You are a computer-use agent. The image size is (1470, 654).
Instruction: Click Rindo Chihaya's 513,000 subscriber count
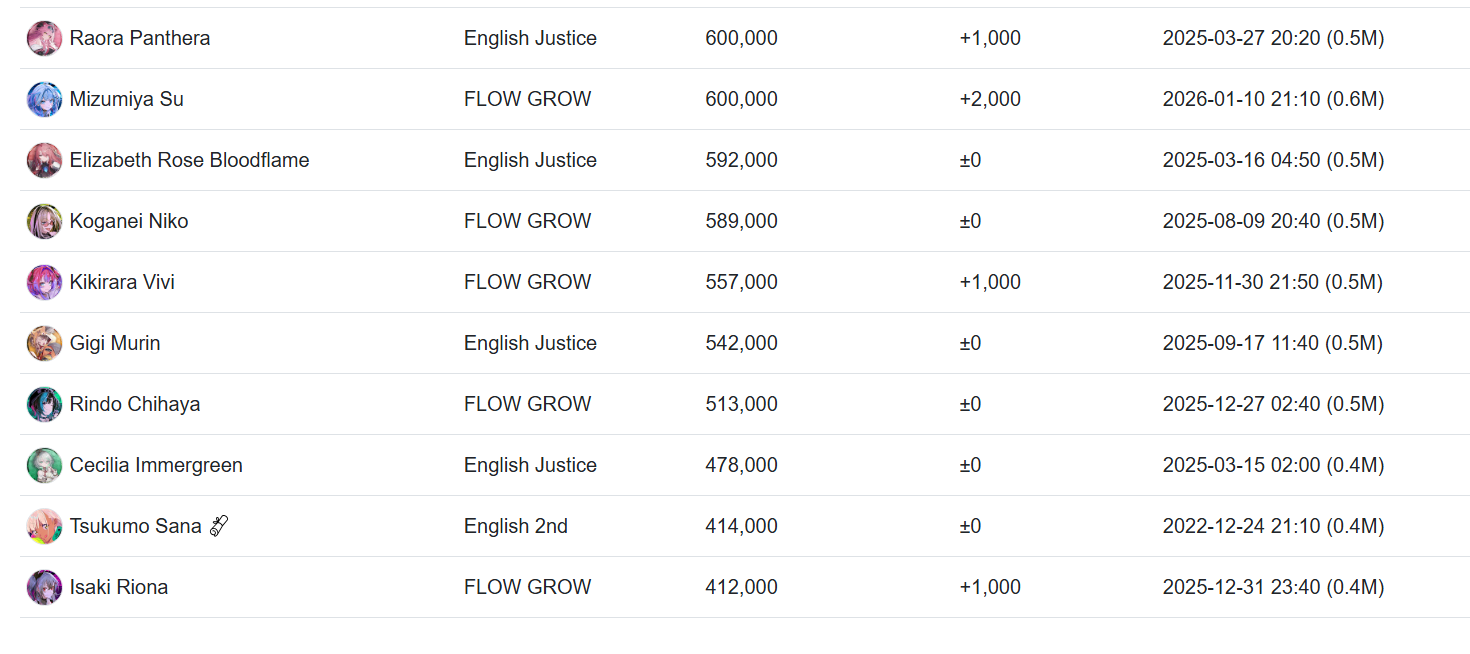(x=741, y=405)
